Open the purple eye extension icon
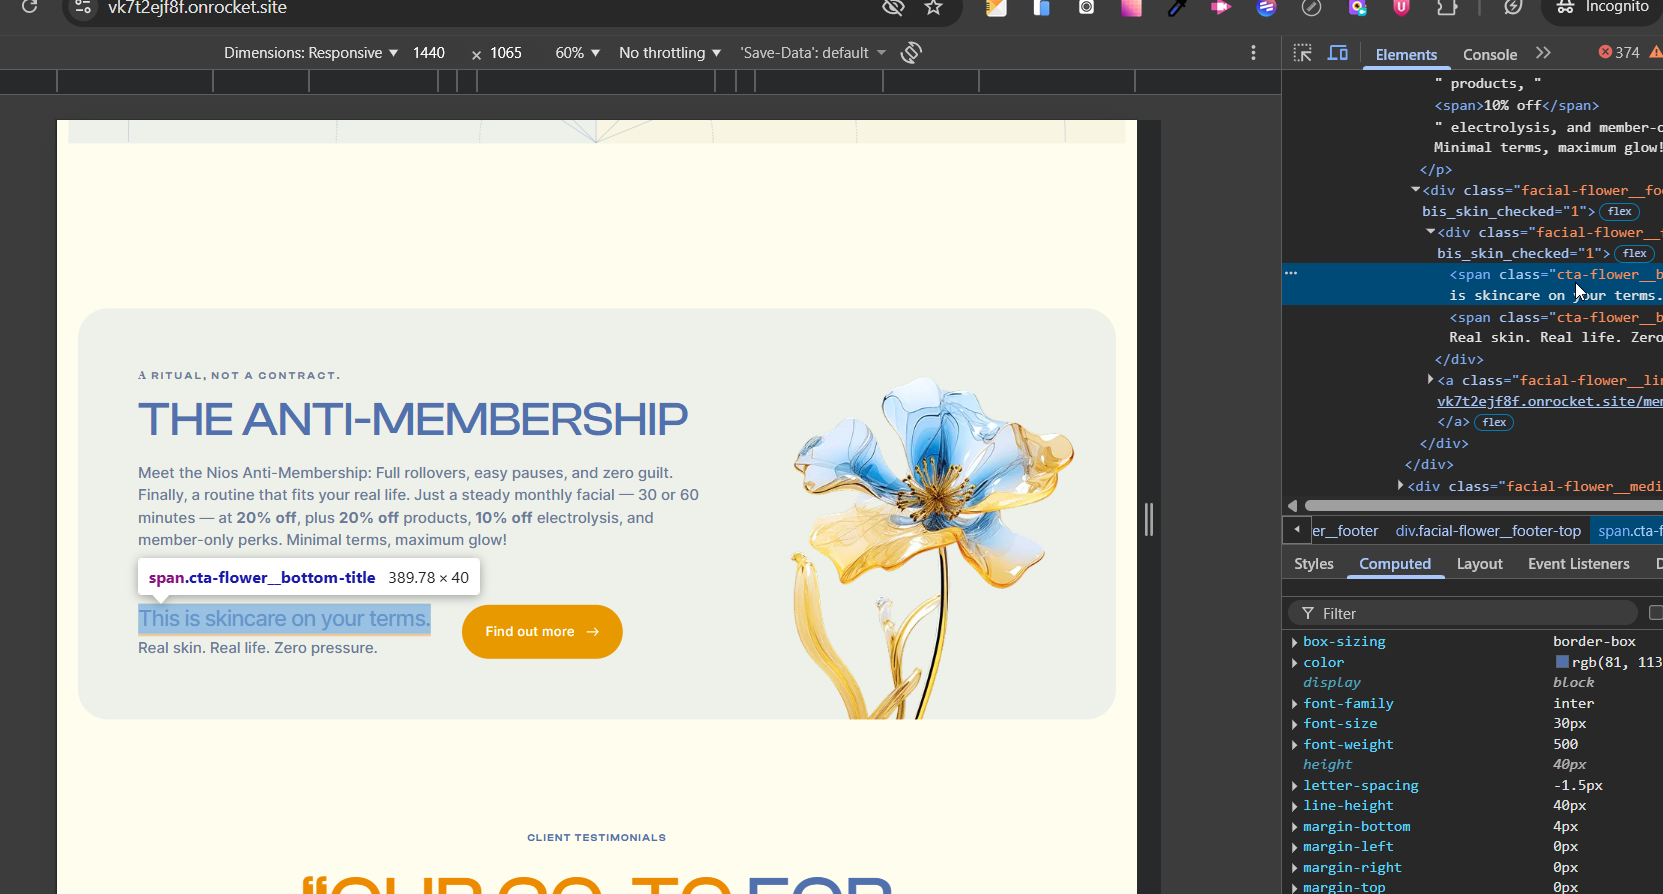 click(x=1357, y=8)
